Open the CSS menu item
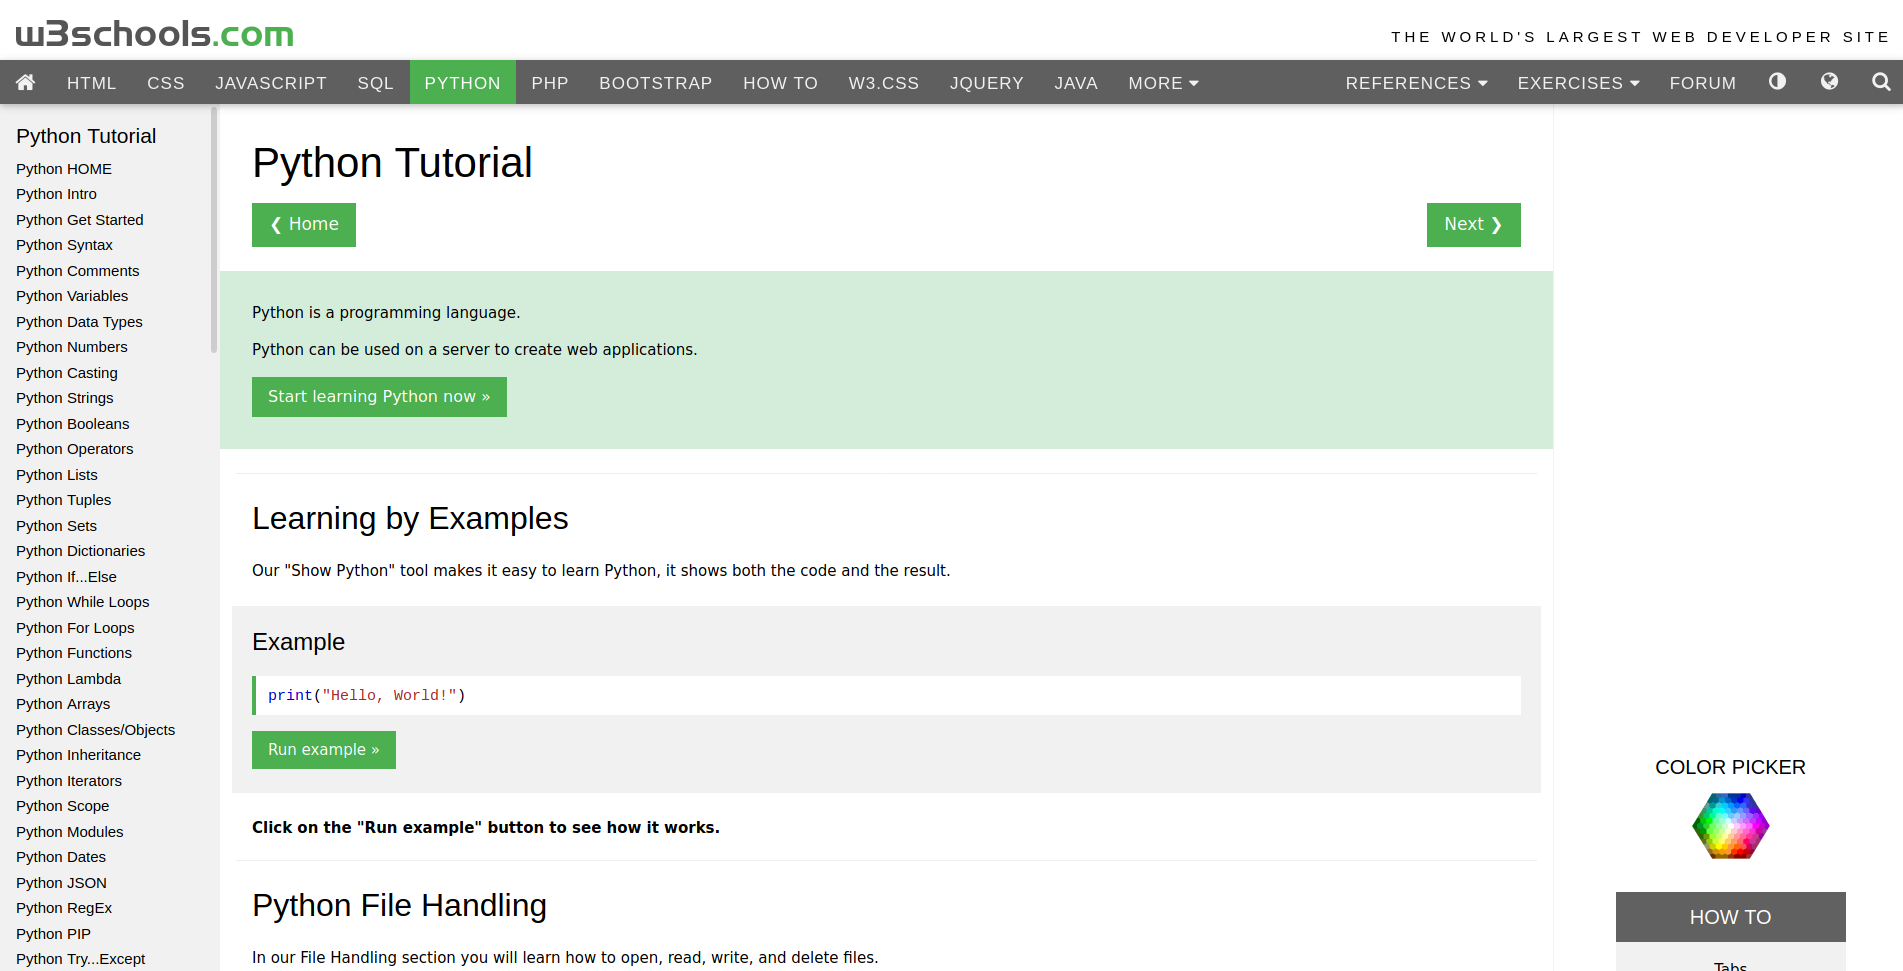The width and height of the screenshot is (1903, 971). pos(166,83)
